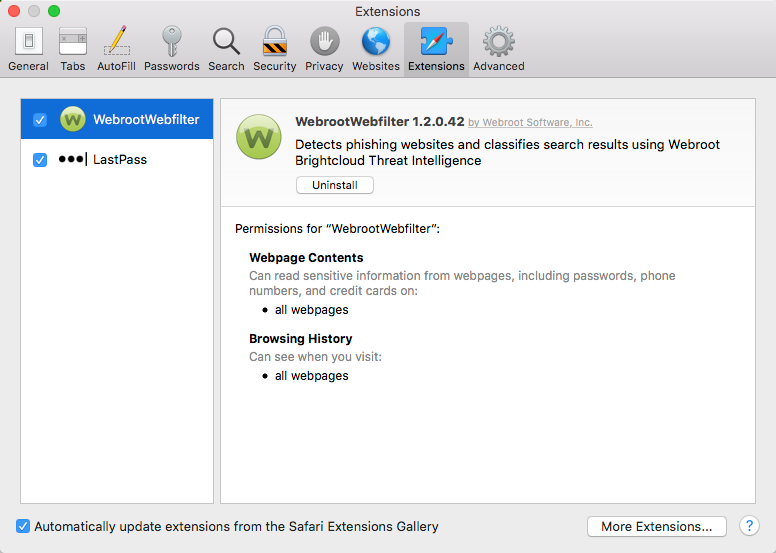
Task: Visit the Webroot Software, Inc. developer link
Action: [530, 122]
